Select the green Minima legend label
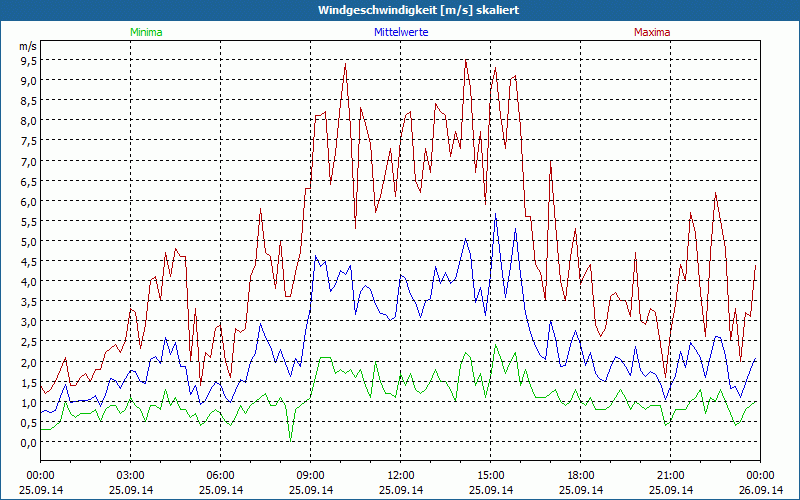Image resolution: width=800 pixels, height=500 pixels. [x=146, y=32]
